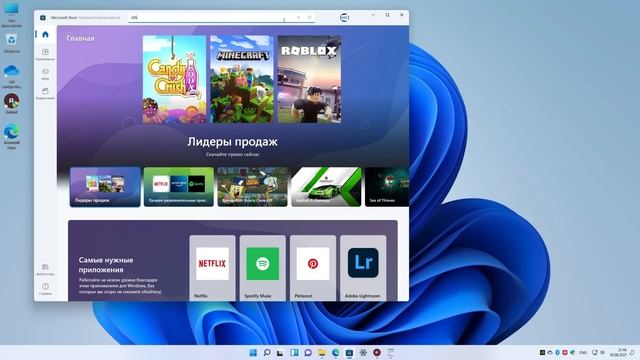The height and width of the screenshot is (360, 640).
Task: Open the Apps section in Store sidebar
Action: (45, 54)
